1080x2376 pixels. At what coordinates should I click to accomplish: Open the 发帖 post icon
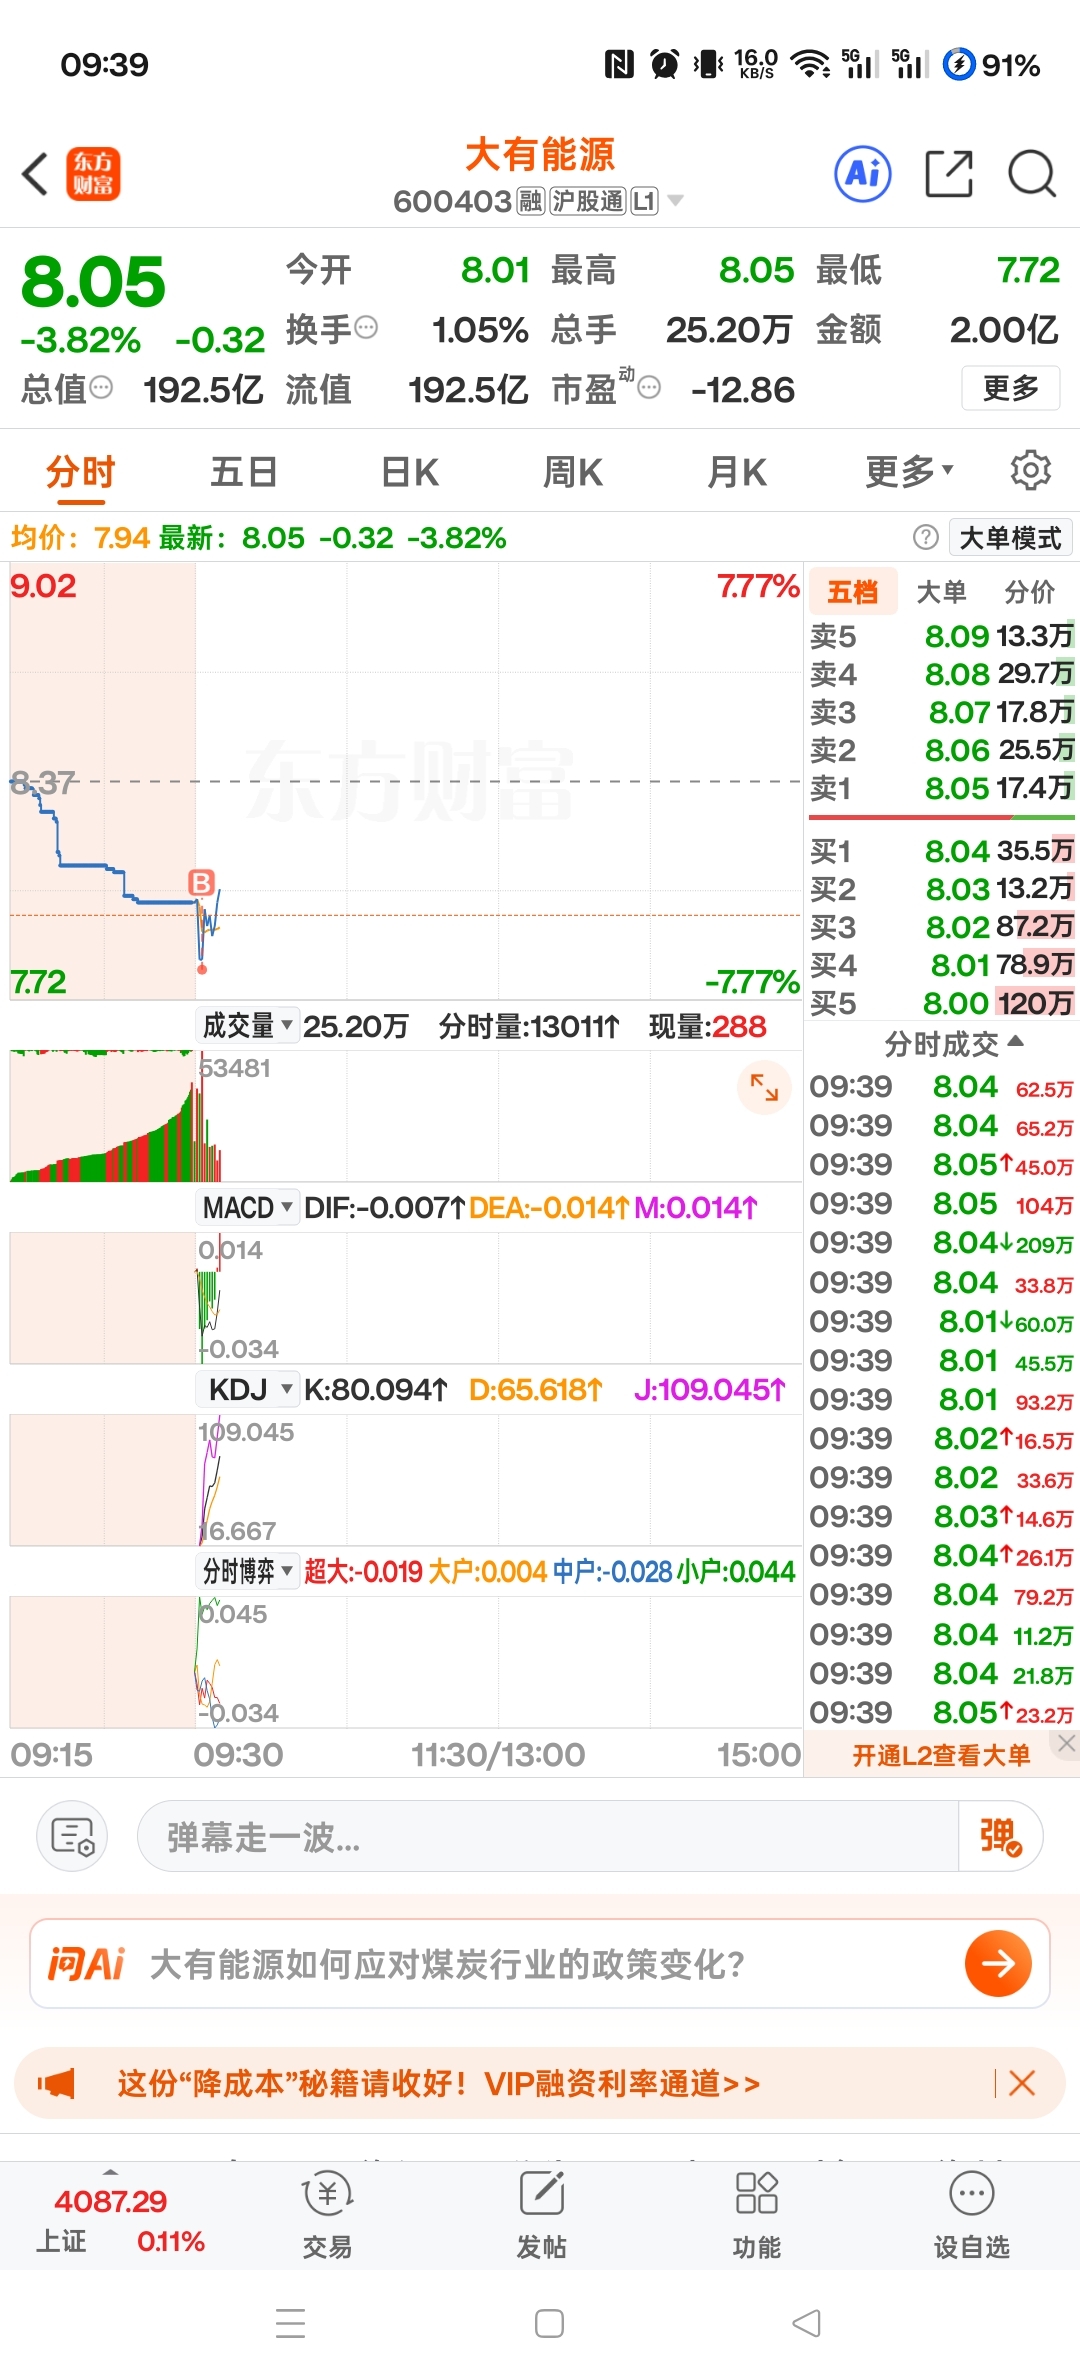tap(541, 2214)
